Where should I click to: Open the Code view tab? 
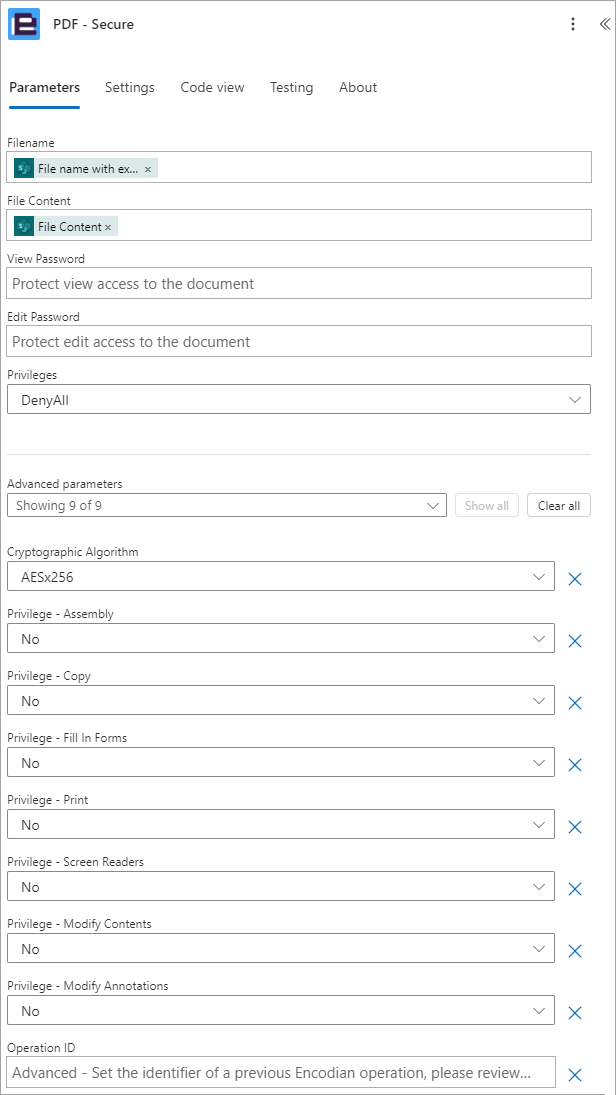212,87
